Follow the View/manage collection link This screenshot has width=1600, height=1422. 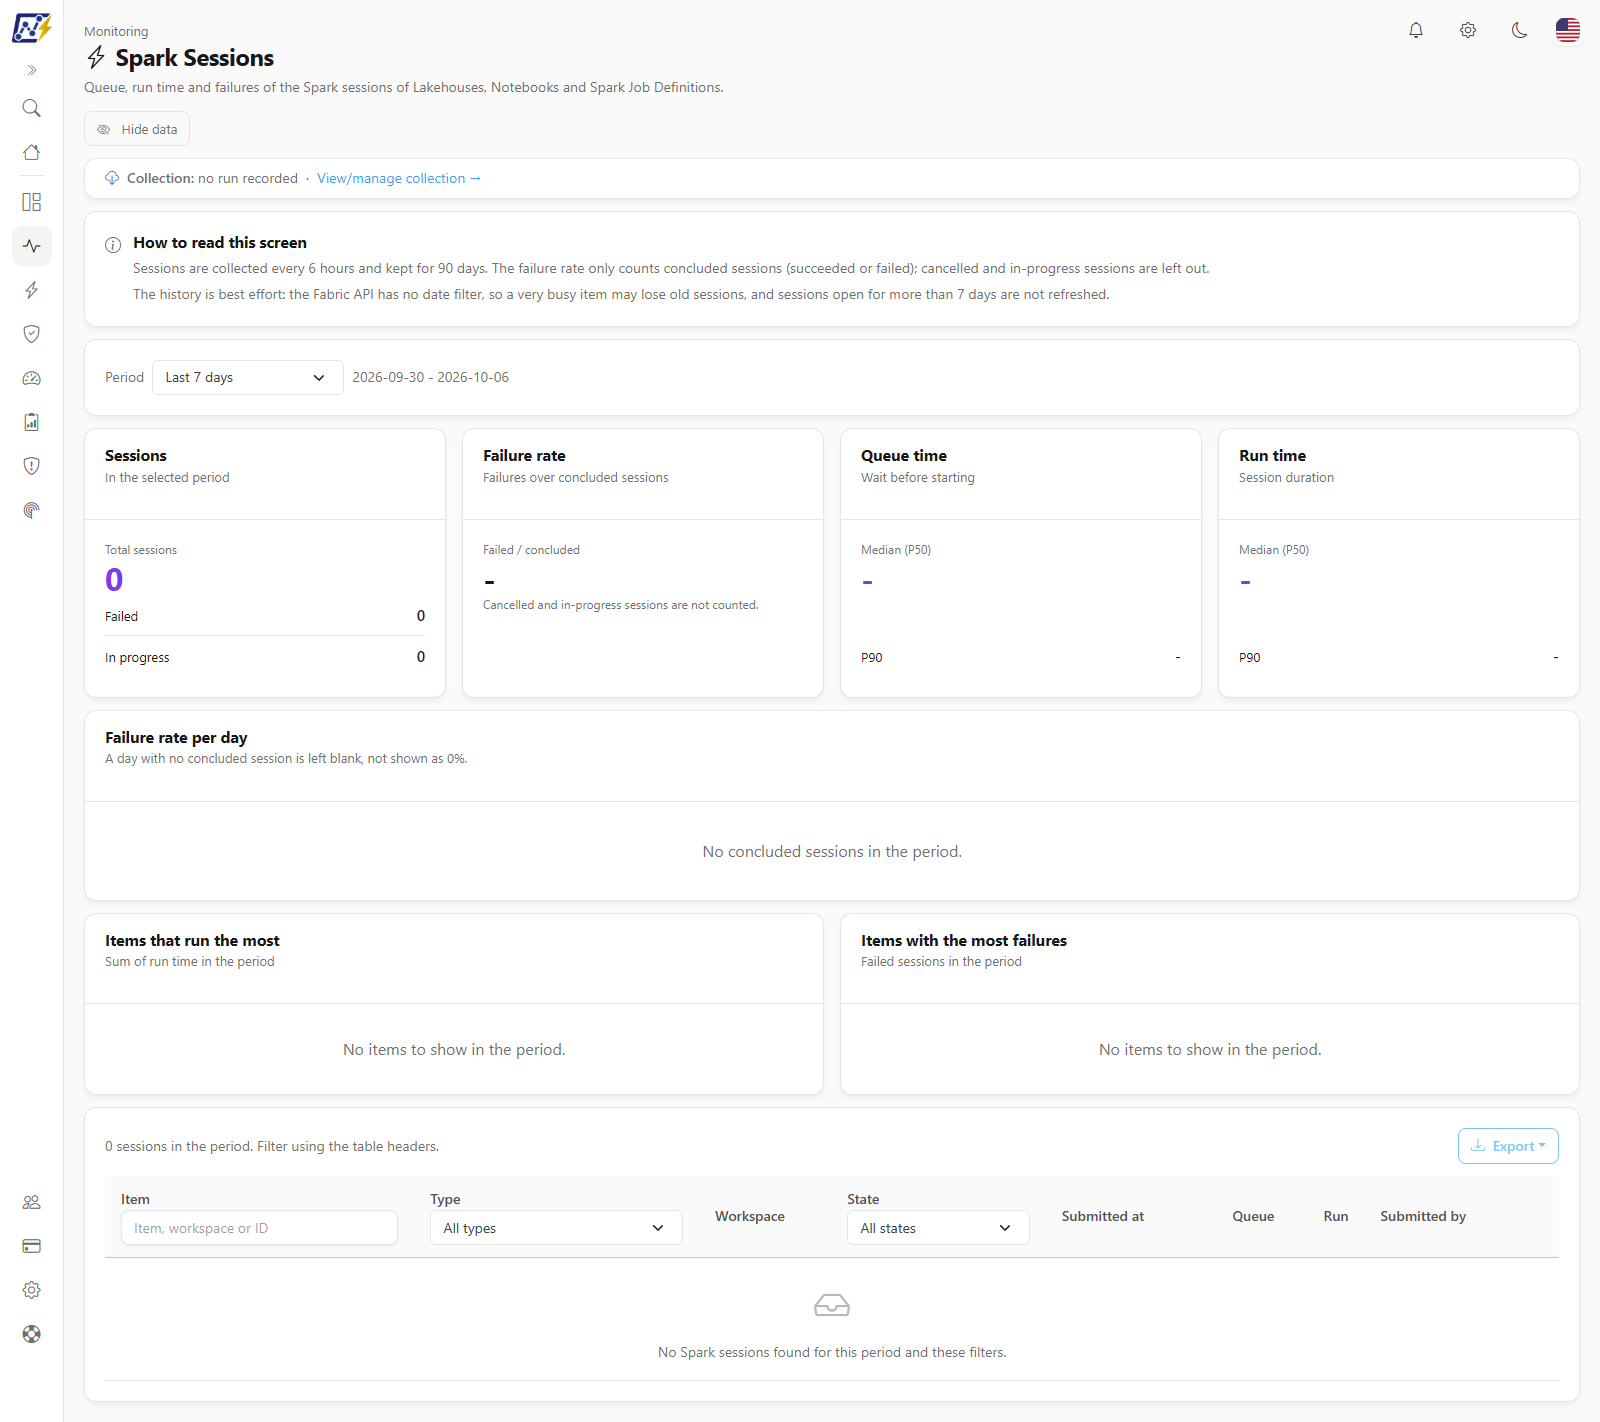click(x=399, y=178)
